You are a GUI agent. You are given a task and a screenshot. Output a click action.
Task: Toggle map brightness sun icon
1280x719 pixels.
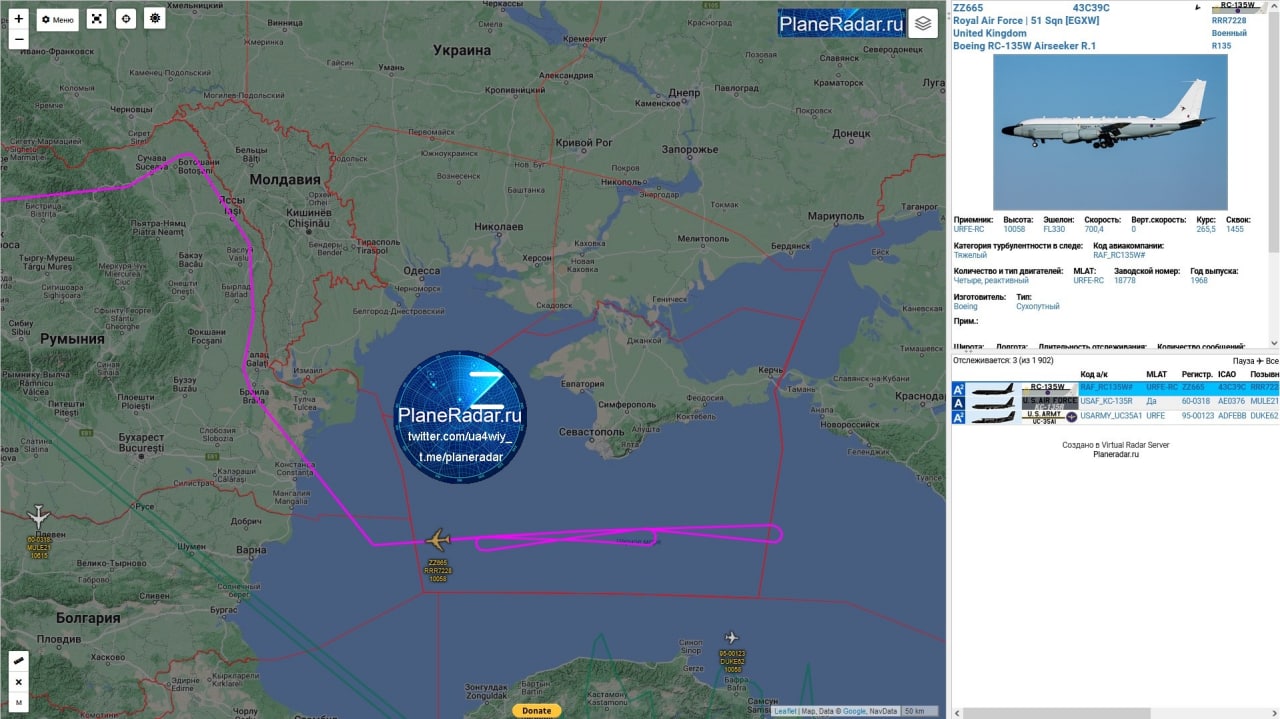(x=154, y=19)
